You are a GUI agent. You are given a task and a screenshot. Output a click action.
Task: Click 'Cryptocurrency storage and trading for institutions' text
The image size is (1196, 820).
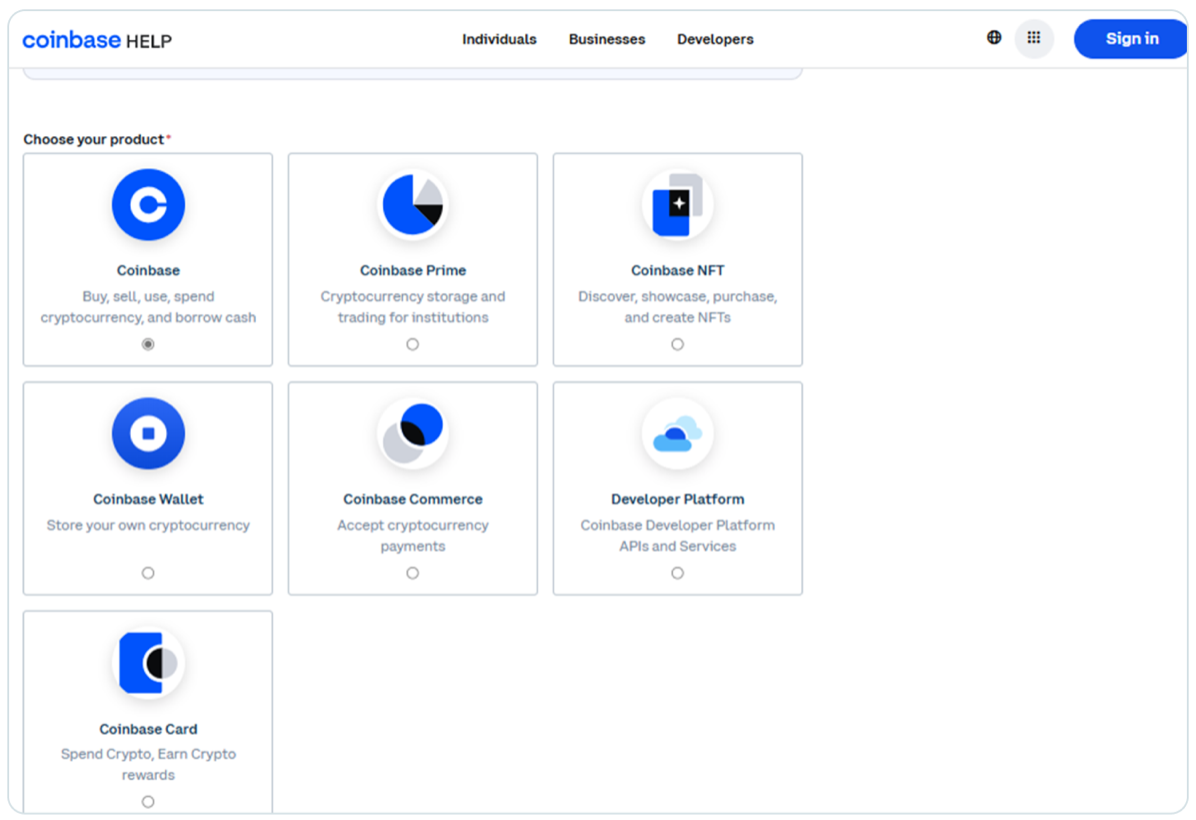tap(413, 307)
